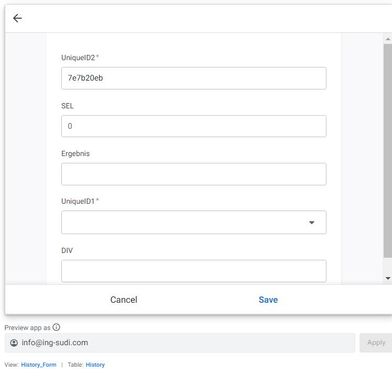The height and width of the screenshot is (376, 392).
Task: Click the Preview app as label
Action: 27,328
